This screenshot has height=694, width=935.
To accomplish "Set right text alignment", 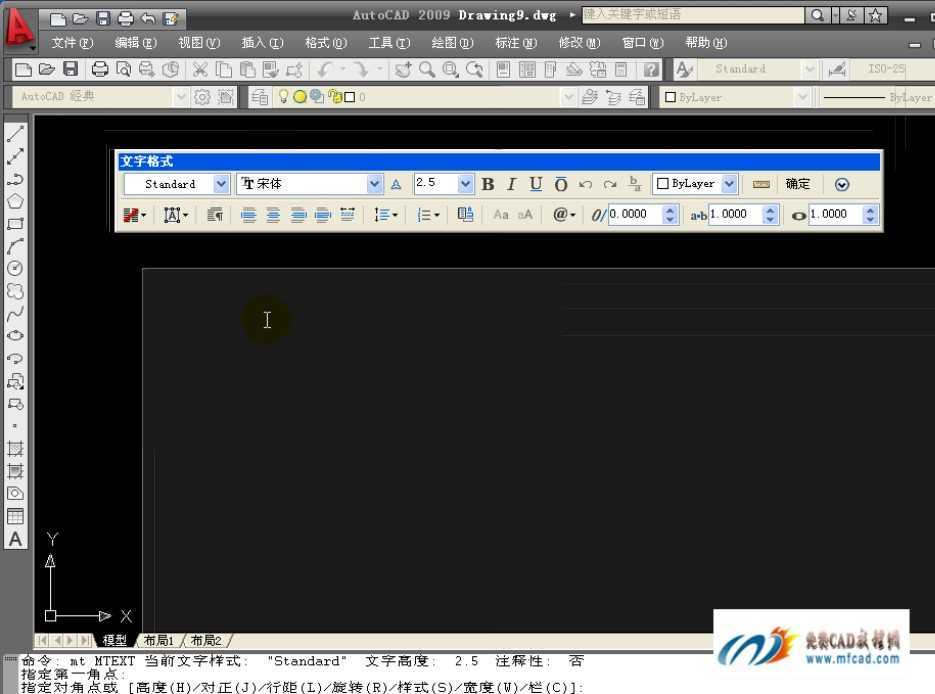I will tap(298, 215).
